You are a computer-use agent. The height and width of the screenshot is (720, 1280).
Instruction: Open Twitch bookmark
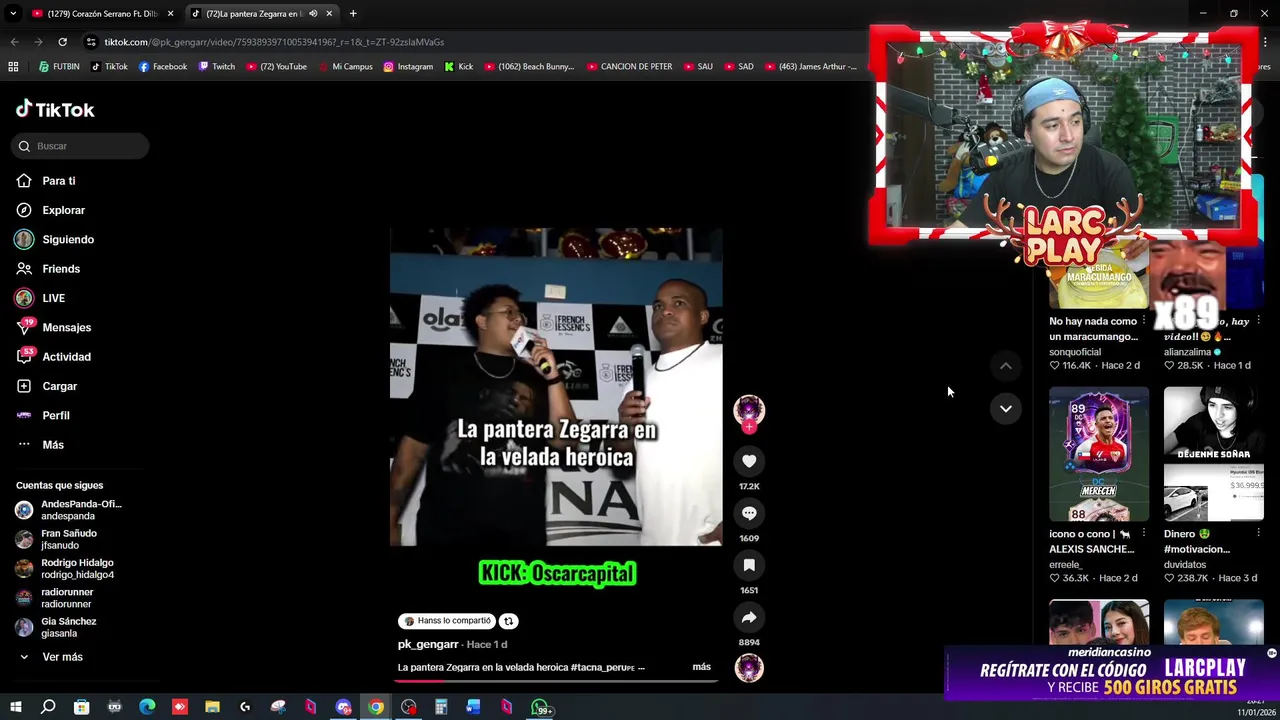pyautogui.click(x=217, y=67)
